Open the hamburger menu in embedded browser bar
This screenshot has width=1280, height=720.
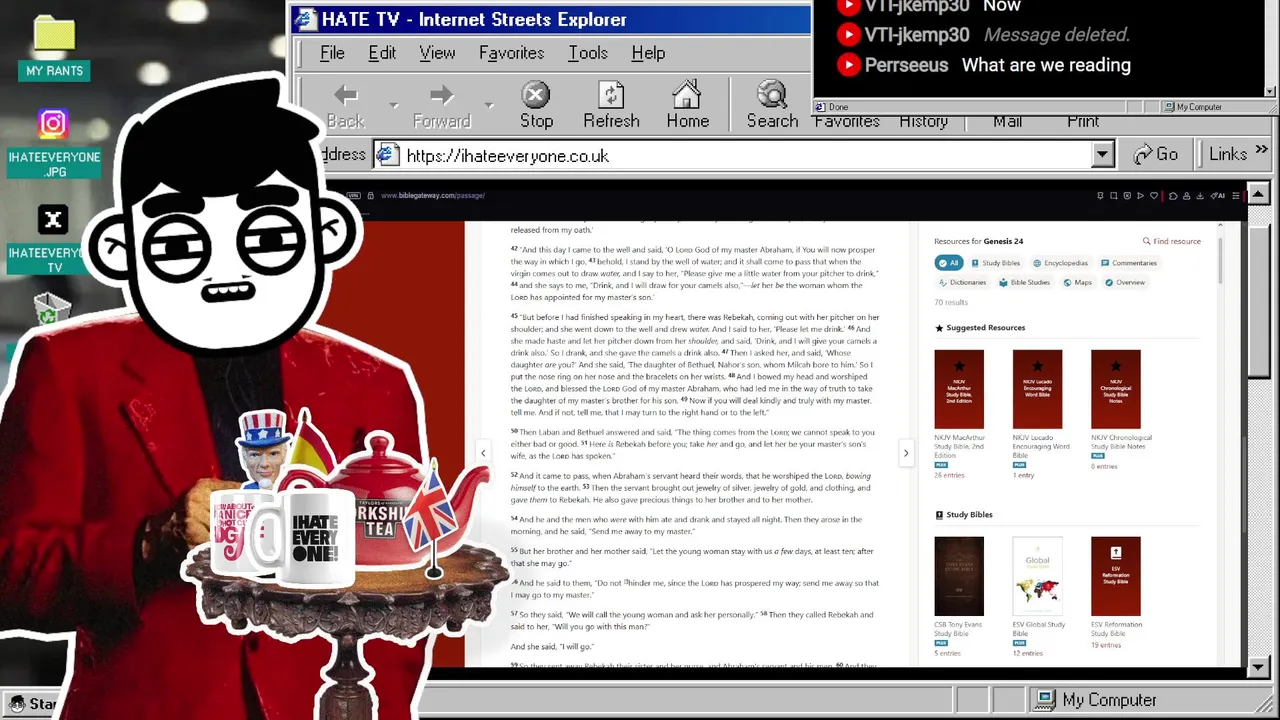1236,196
